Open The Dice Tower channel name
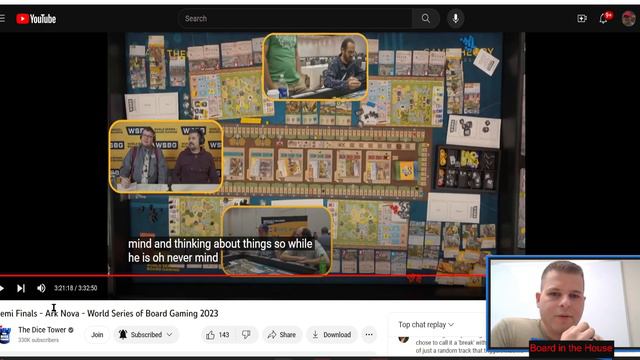Viewport: 640px width, 360px height. click(x=42, y=330)
